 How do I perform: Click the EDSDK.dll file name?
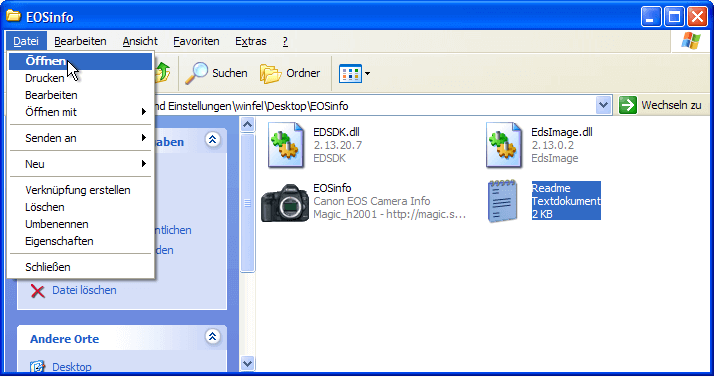(336, 132)
